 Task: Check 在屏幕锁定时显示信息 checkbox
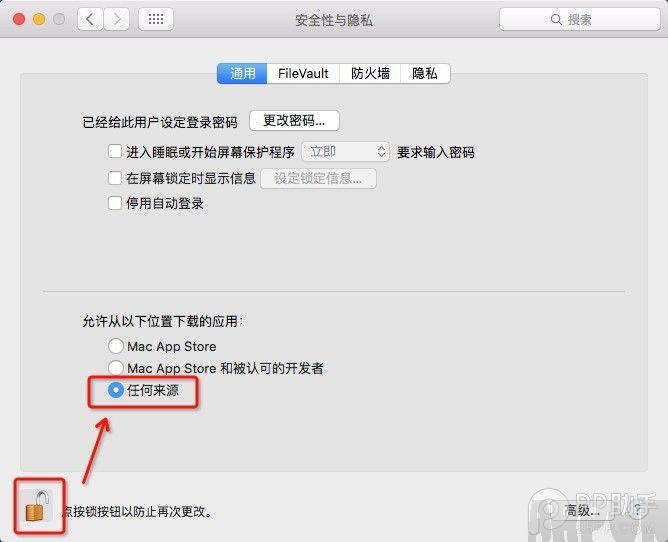[115, 178]
